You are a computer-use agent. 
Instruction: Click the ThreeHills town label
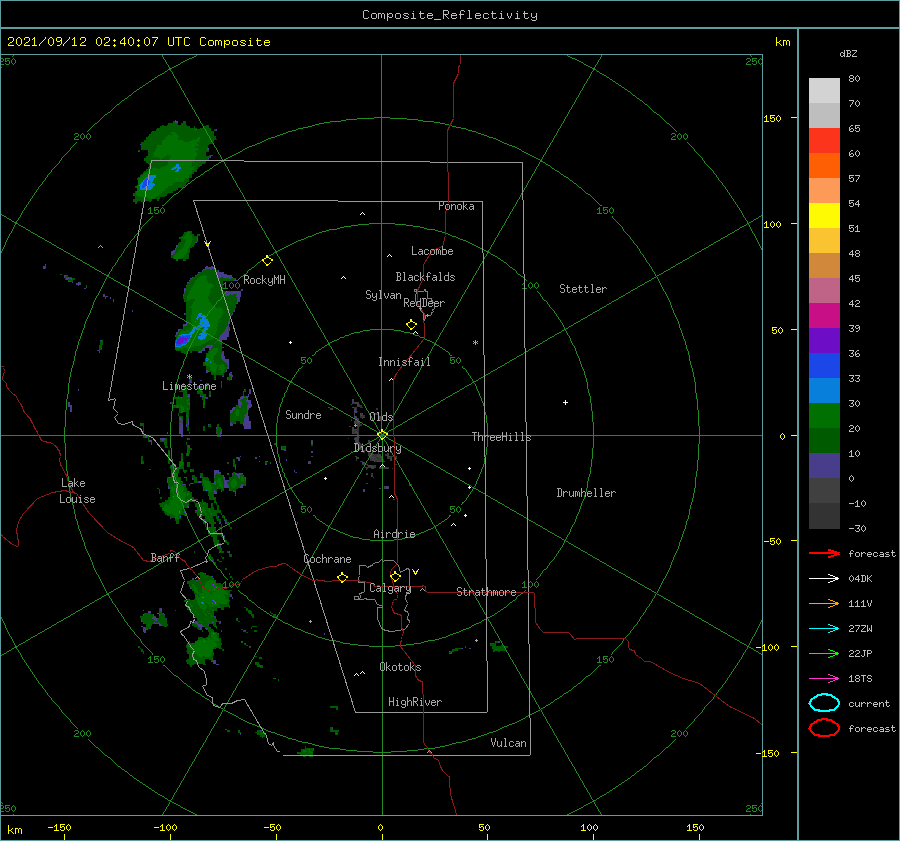point(502,437)
